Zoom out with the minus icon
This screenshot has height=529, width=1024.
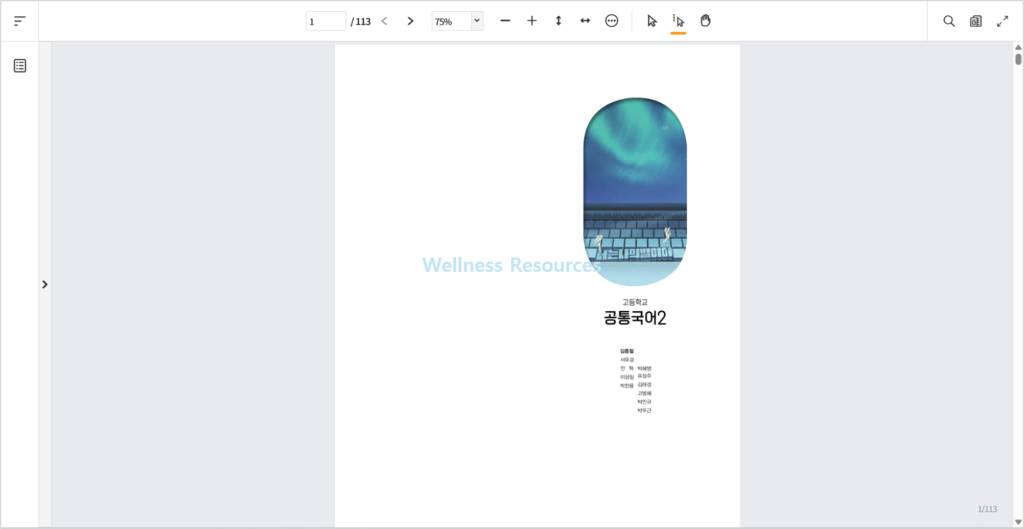(x=505, y=21)
